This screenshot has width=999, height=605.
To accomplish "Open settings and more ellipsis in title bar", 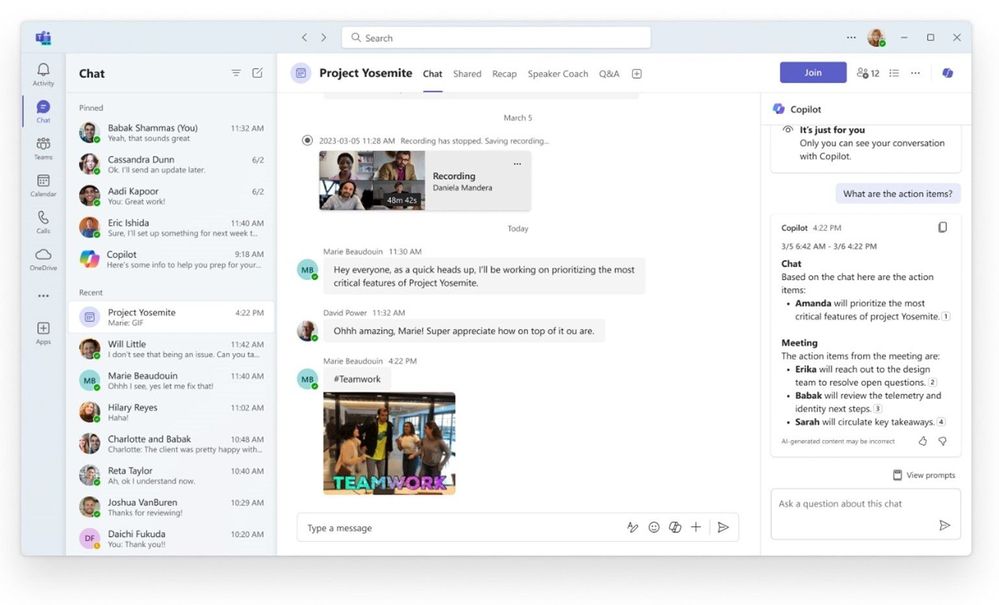I will pyautogui.click(x=851, y=38).
